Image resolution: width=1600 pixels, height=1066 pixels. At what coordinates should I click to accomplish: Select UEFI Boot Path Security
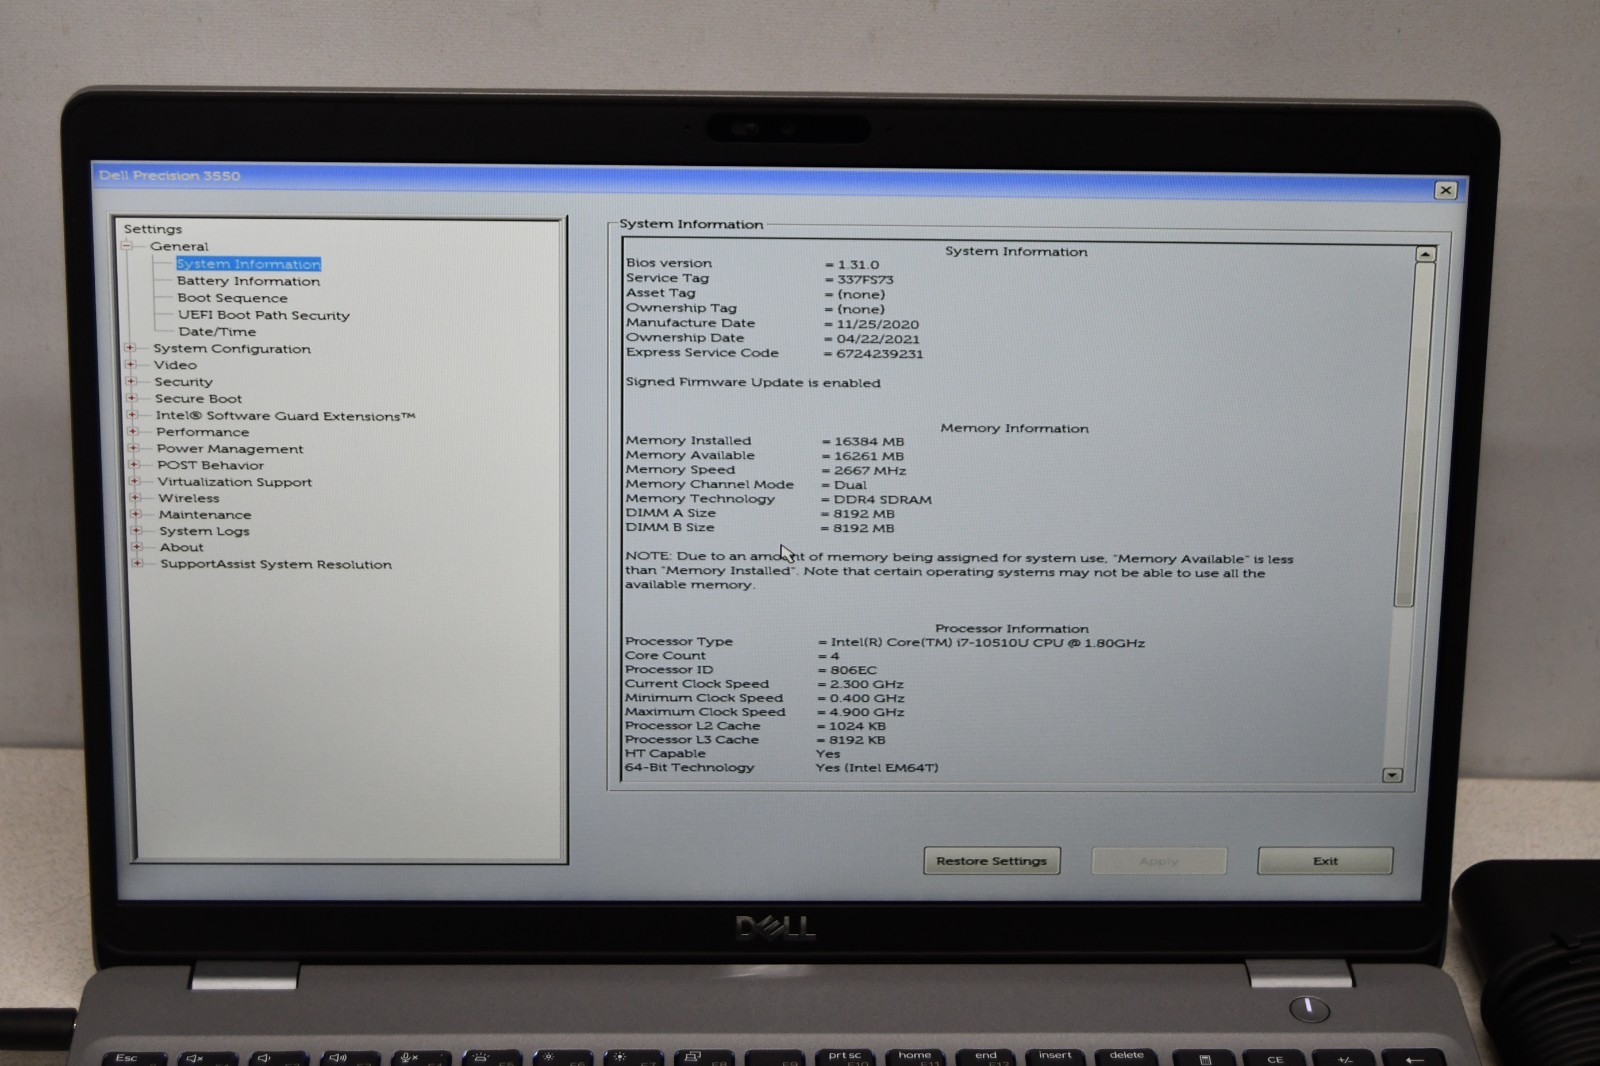264,315
